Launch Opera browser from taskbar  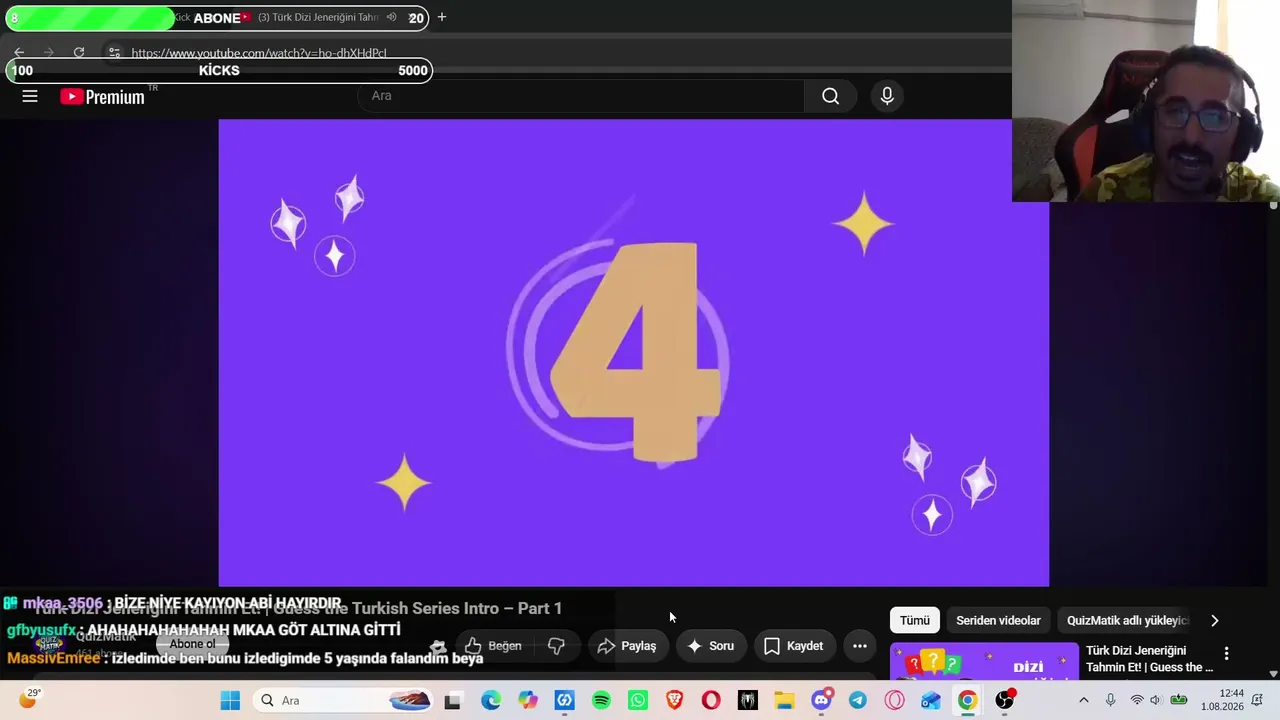click(711, 700)
